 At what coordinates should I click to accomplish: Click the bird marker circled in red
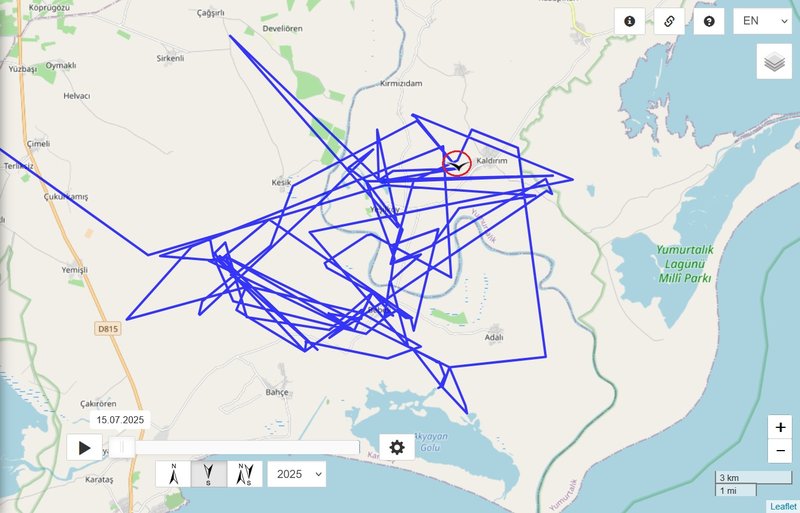(x=457, y=164)
